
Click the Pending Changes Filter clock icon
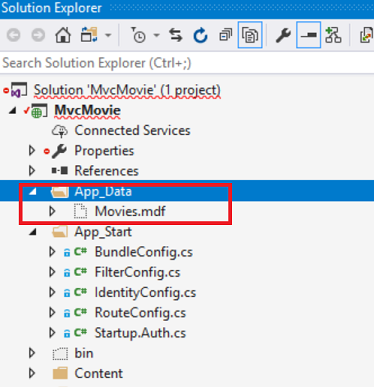click(138, 35)
